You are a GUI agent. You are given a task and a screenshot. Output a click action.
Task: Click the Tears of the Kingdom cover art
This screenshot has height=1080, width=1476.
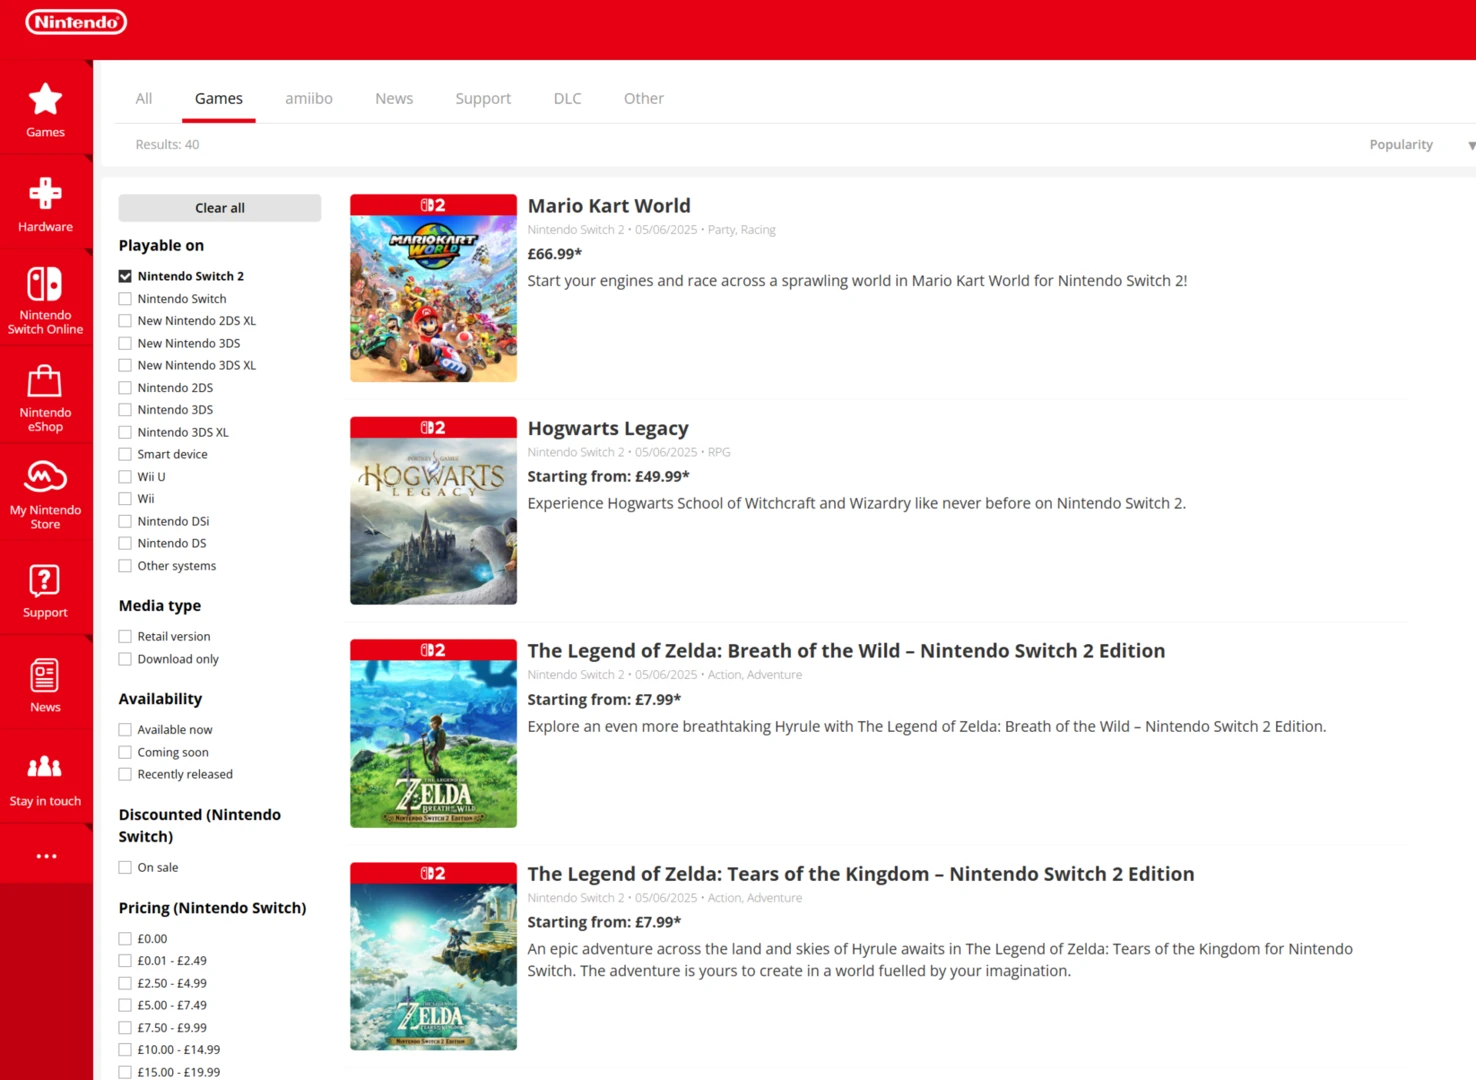(433, 957)
